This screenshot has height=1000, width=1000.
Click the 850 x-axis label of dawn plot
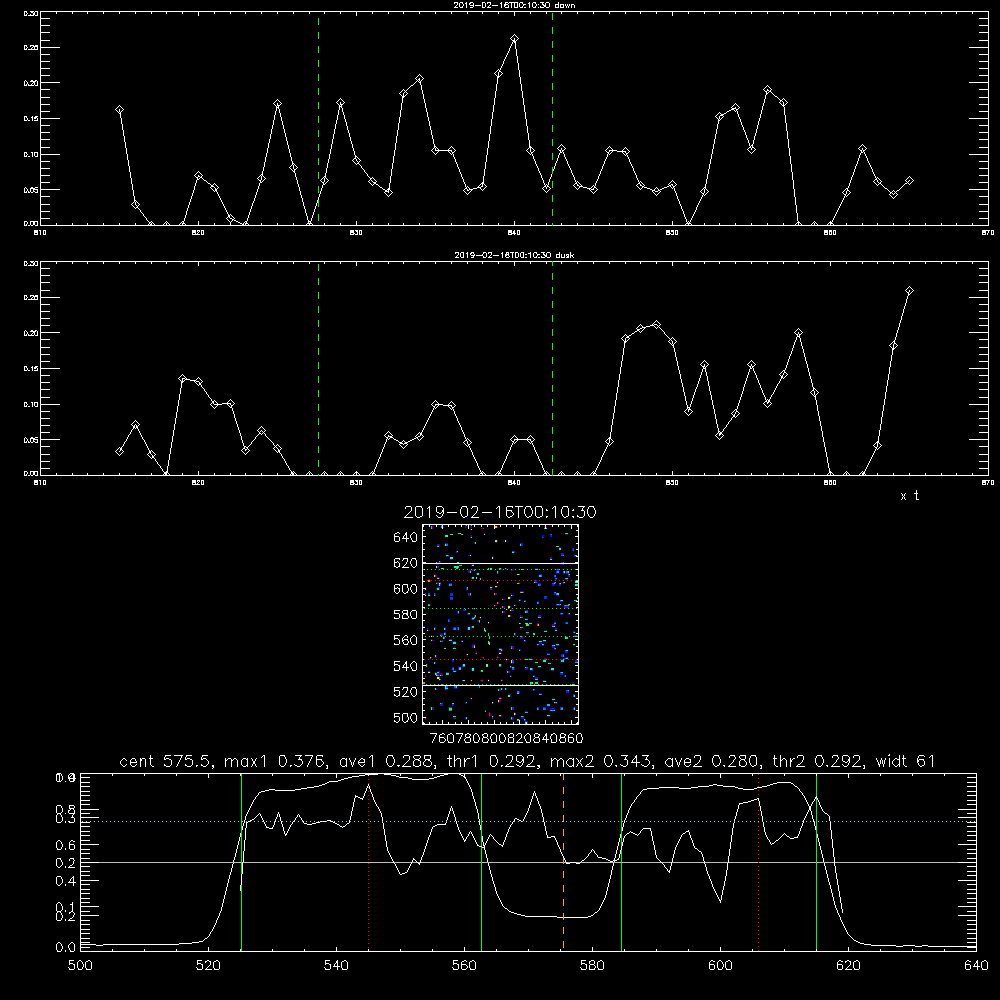pos(672,233)
